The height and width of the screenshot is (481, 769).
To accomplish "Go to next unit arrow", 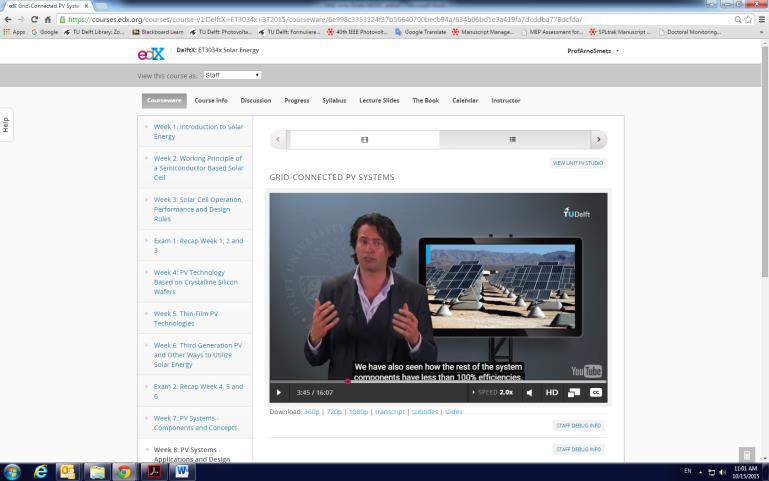I will 598,140.
